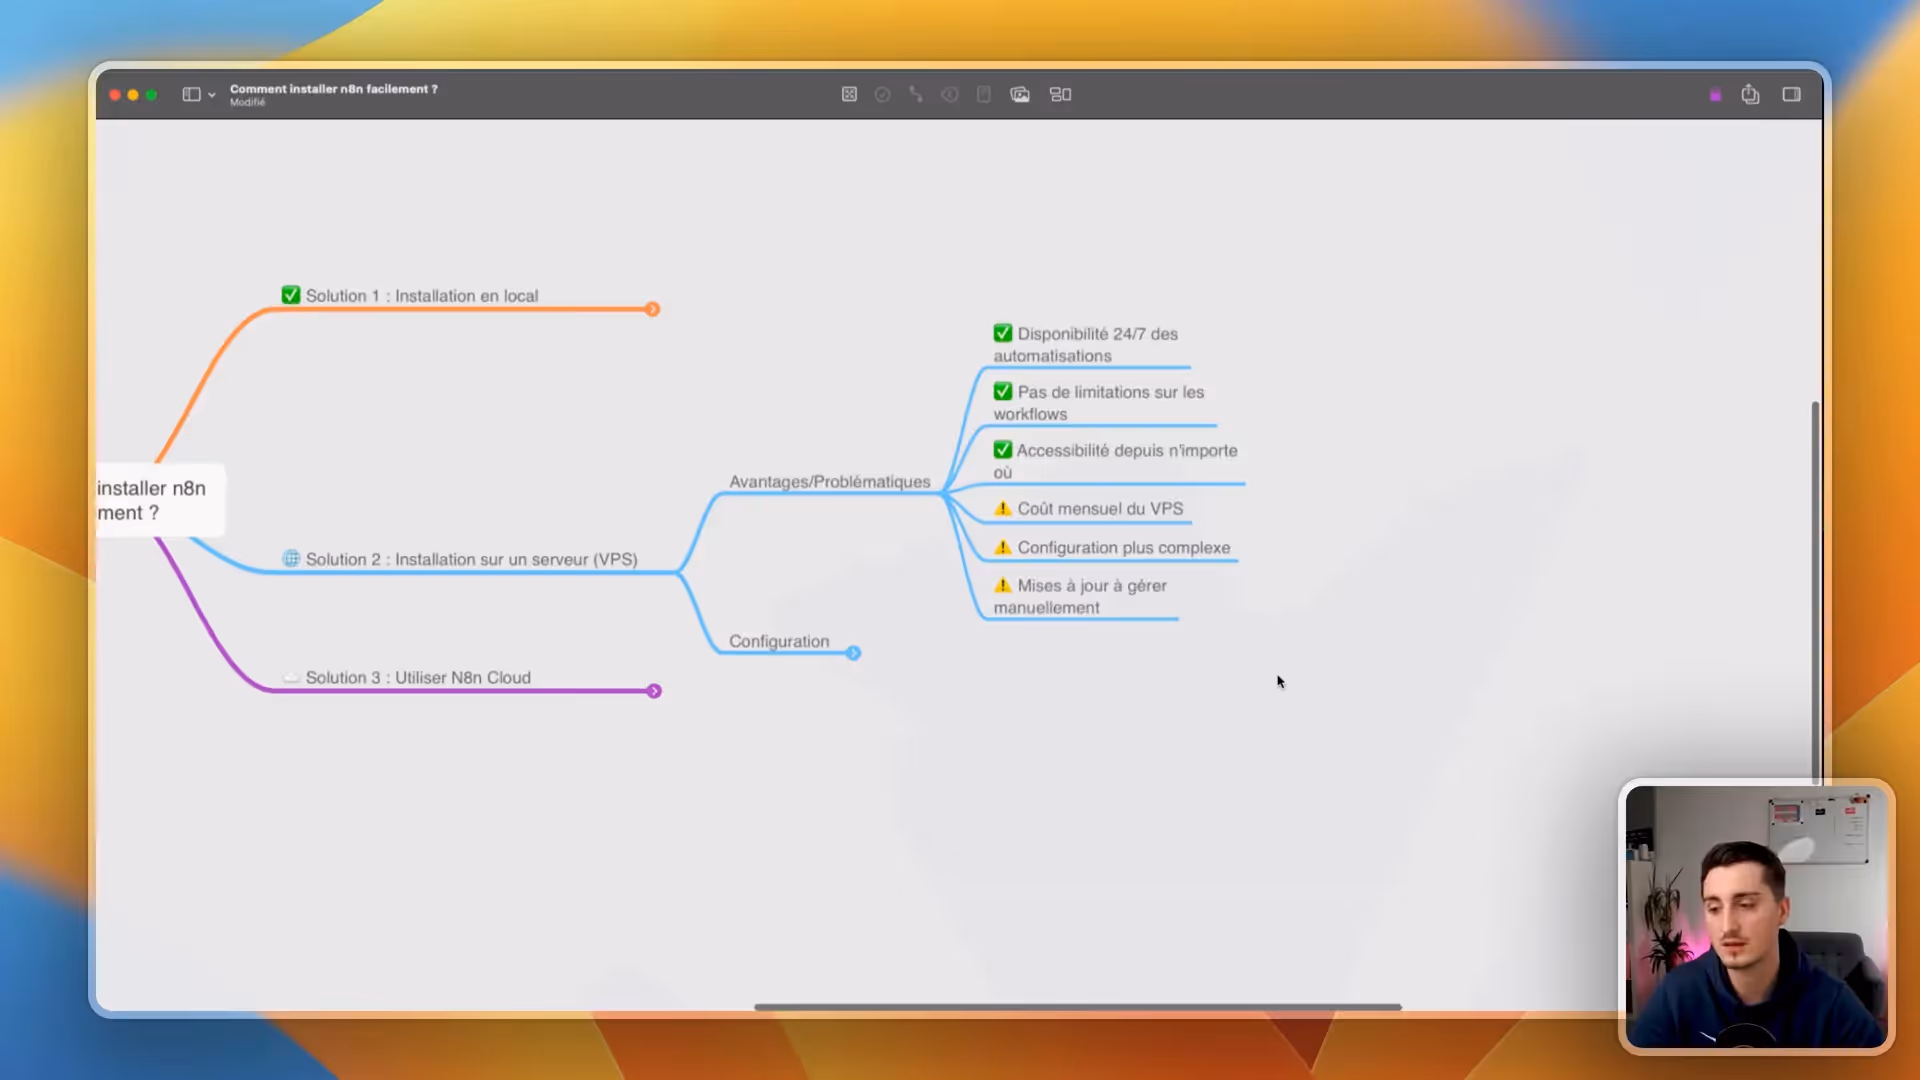Click warning sign beside 'Configuration plus complexe'
Image resolution: width=1920 pixels, height=1080 pixels.
coord(1003,547)
